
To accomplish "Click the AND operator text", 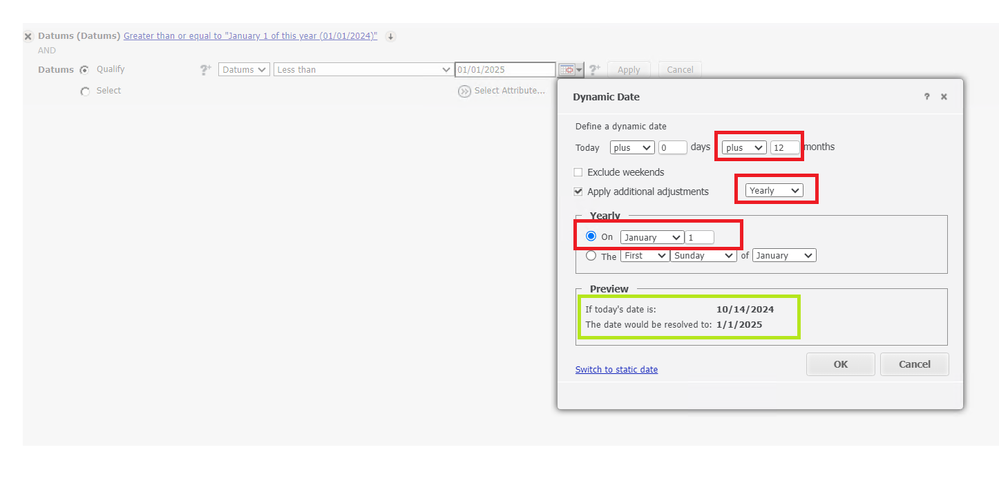I will 47,51.
